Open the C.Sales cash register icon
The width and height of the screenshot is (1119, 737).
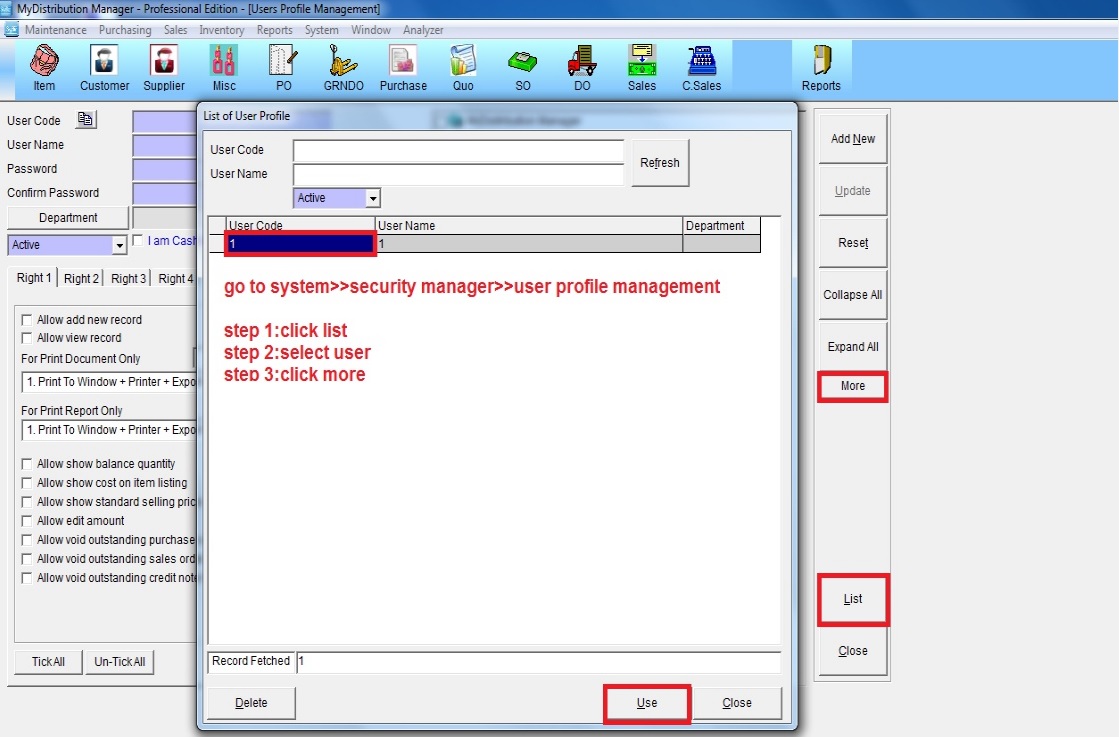(x=701, y=66)
